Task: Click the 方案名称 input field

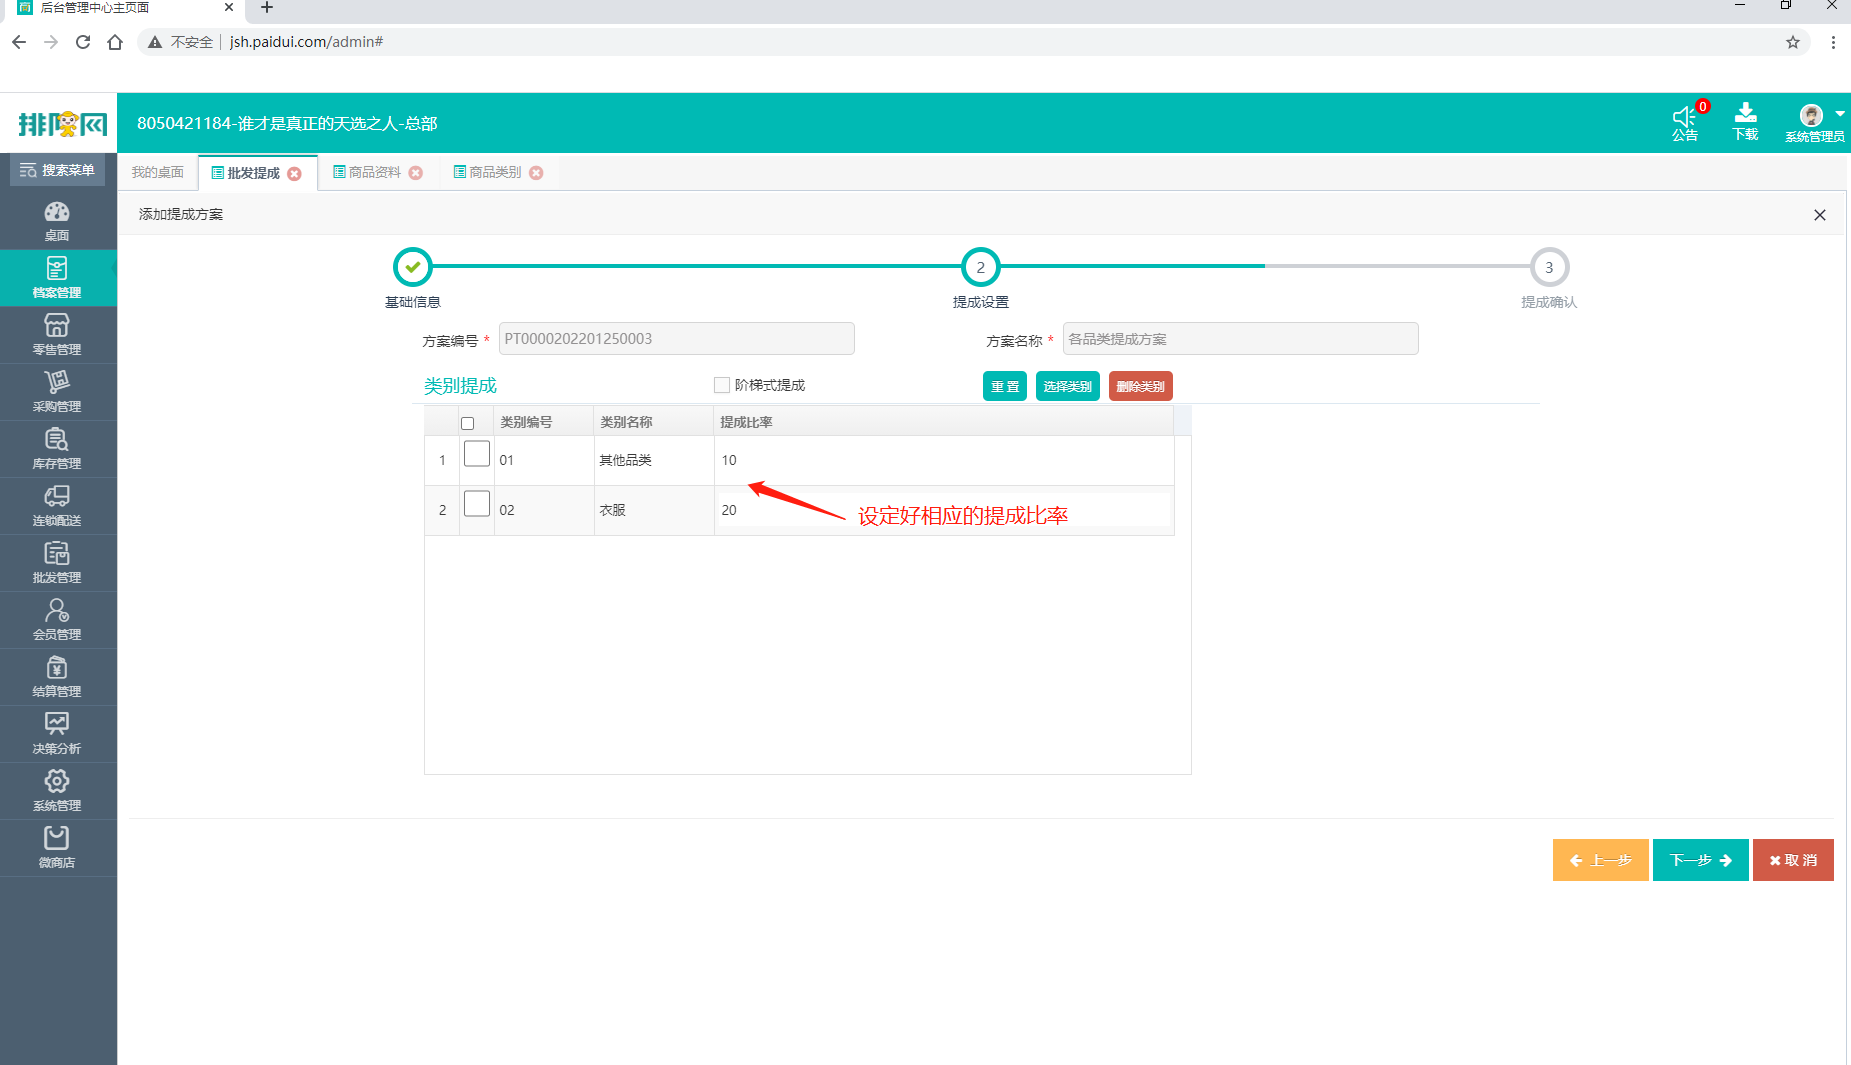Action: tap(1241, 339)
